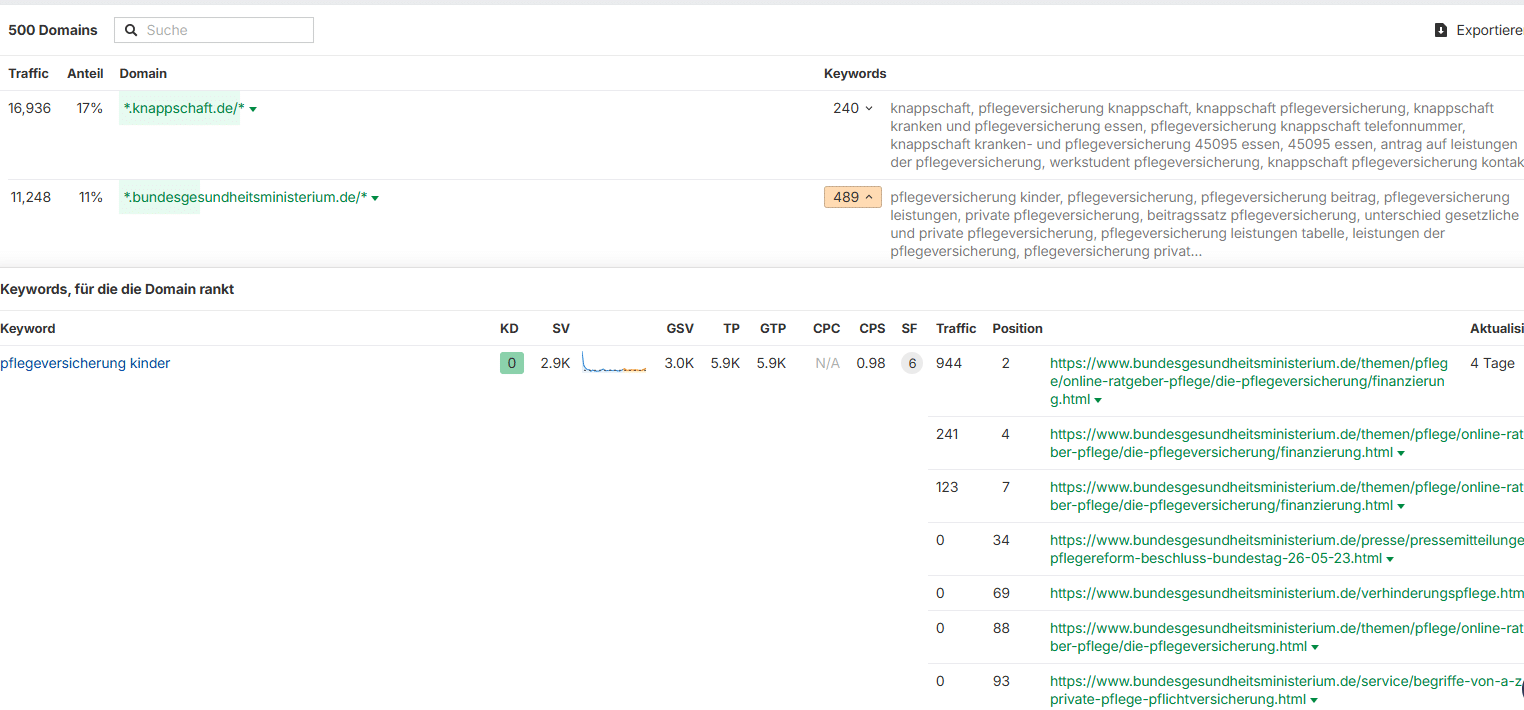Viewport: 1524px width, 710px height.
Task: Click the search magnifier icon
Action: coord(131,30)
